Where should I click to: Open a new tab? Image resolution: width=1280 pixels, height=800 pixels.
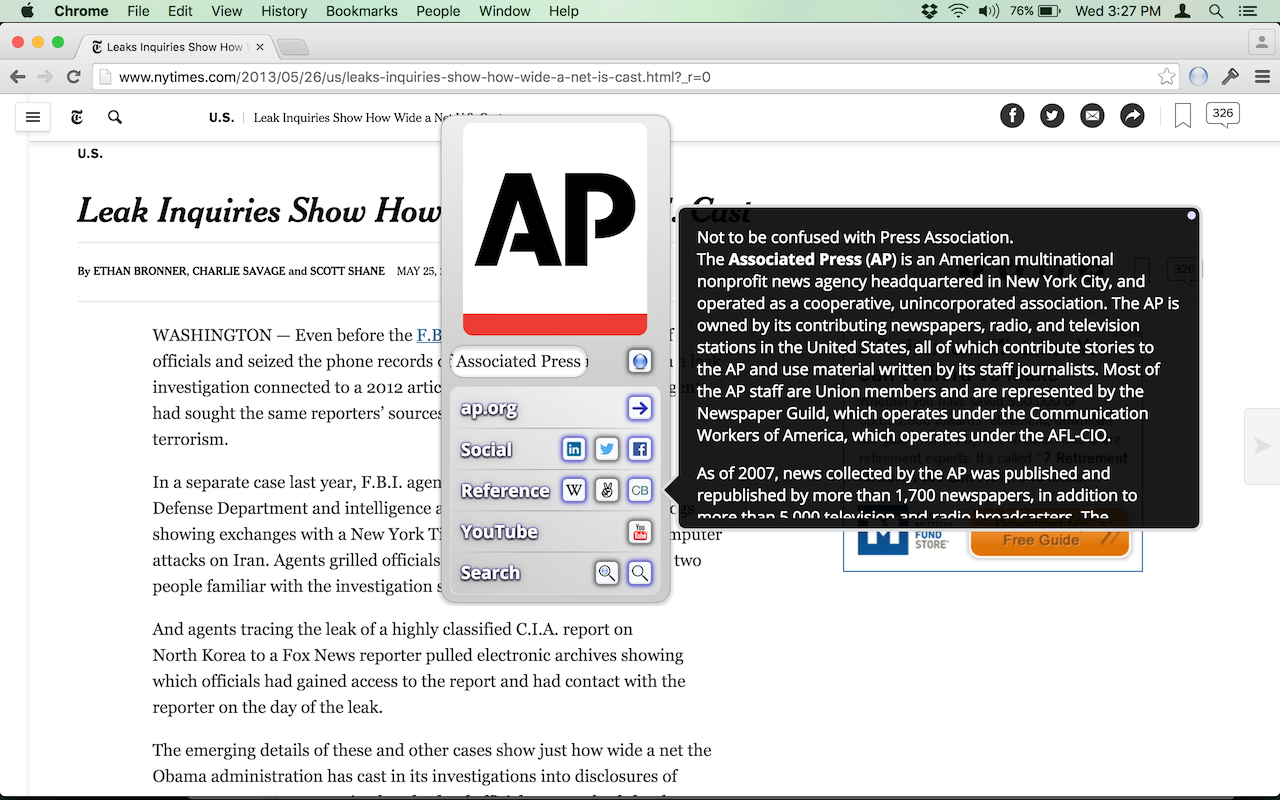(292, 47)
